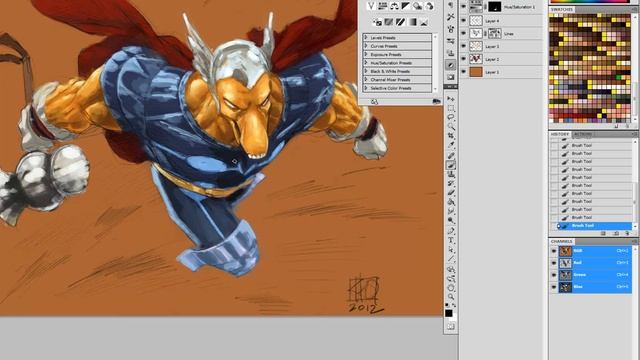
Task: Reset to default foreground/background colors
Action: coord(447,305)
